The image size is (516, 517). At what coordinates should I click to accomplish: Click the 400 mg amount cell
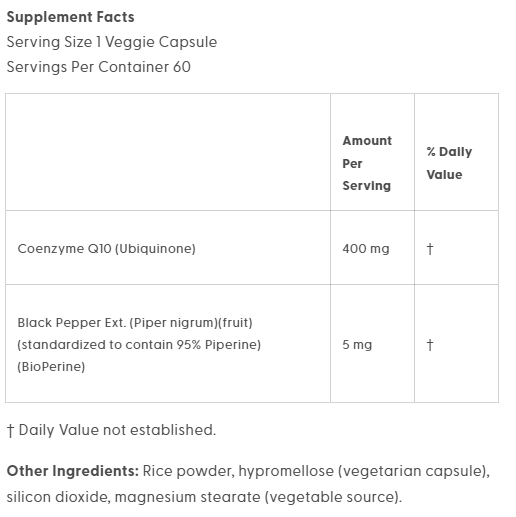366,249
